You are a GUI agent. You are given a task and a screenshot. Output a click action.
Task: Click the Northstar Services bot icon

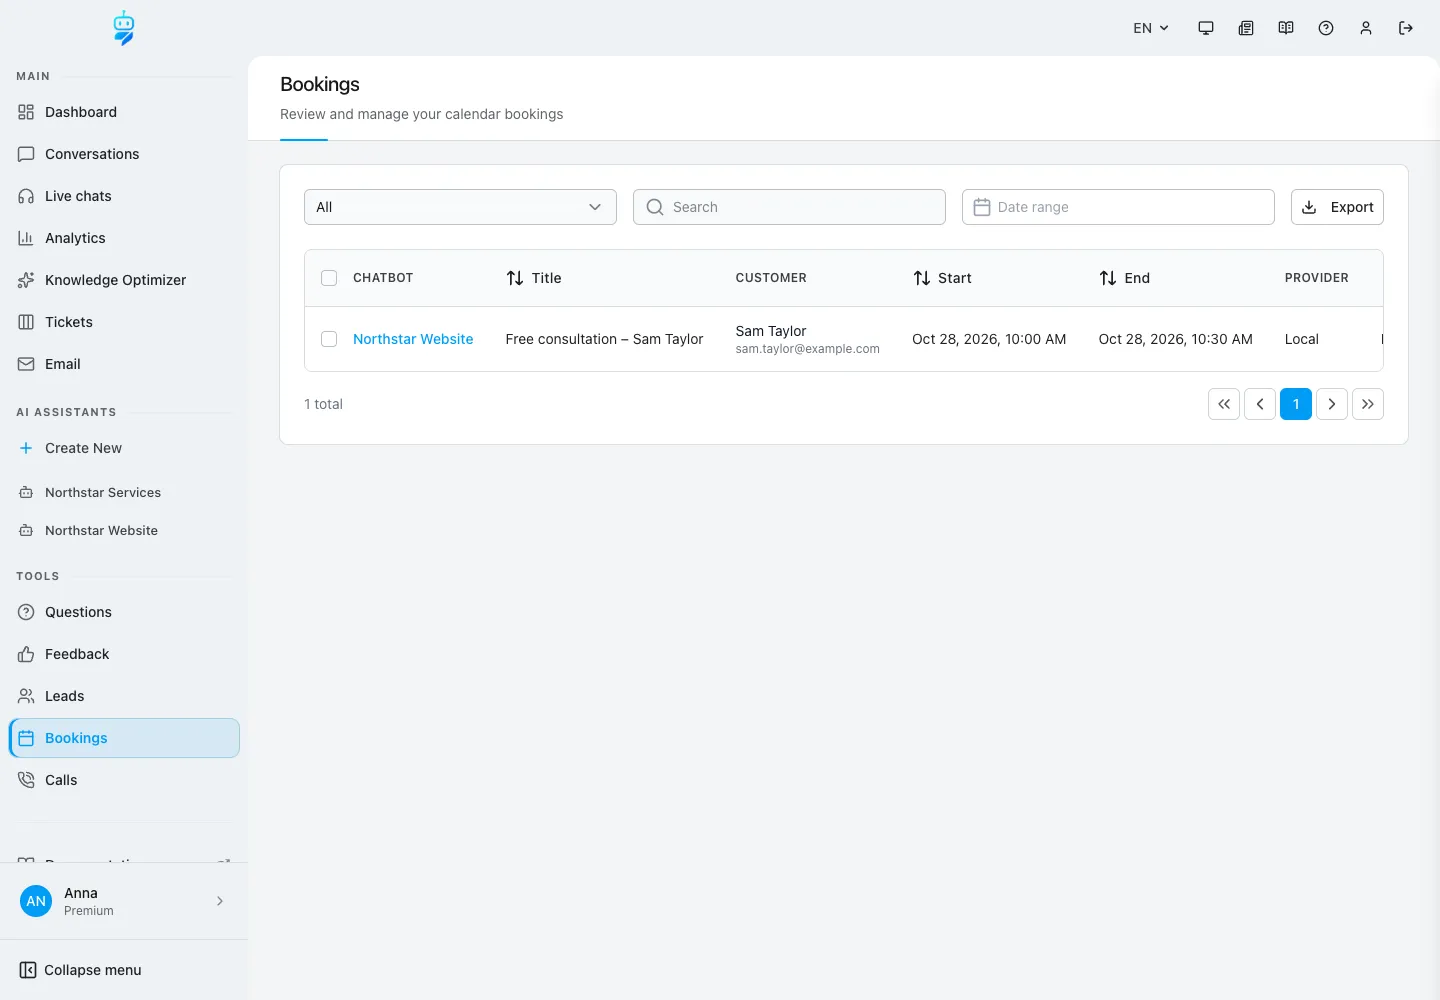26,493
